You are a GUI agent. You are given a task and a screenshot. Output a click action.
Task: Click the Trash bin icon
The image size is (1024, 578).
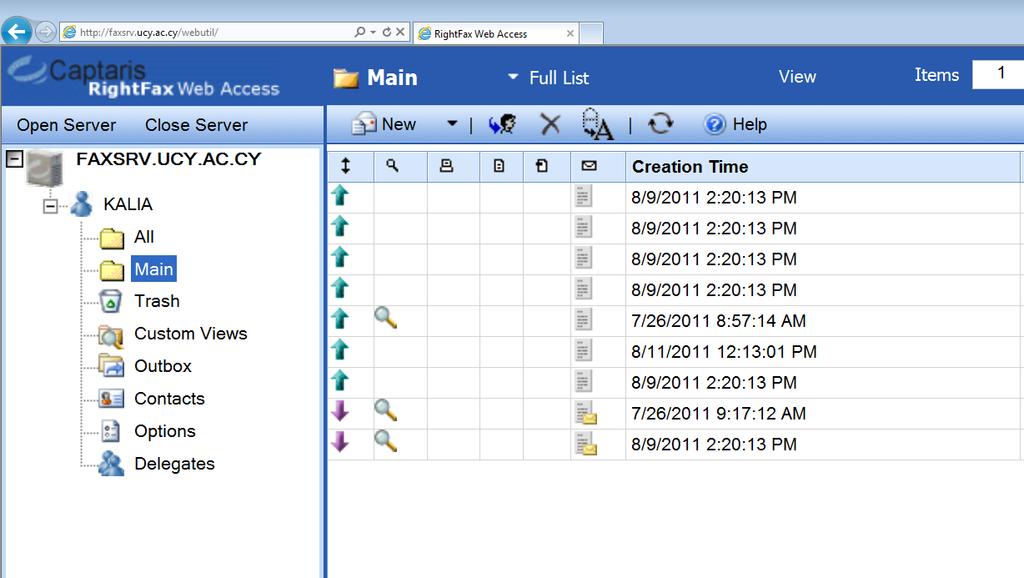click(110, 302)
